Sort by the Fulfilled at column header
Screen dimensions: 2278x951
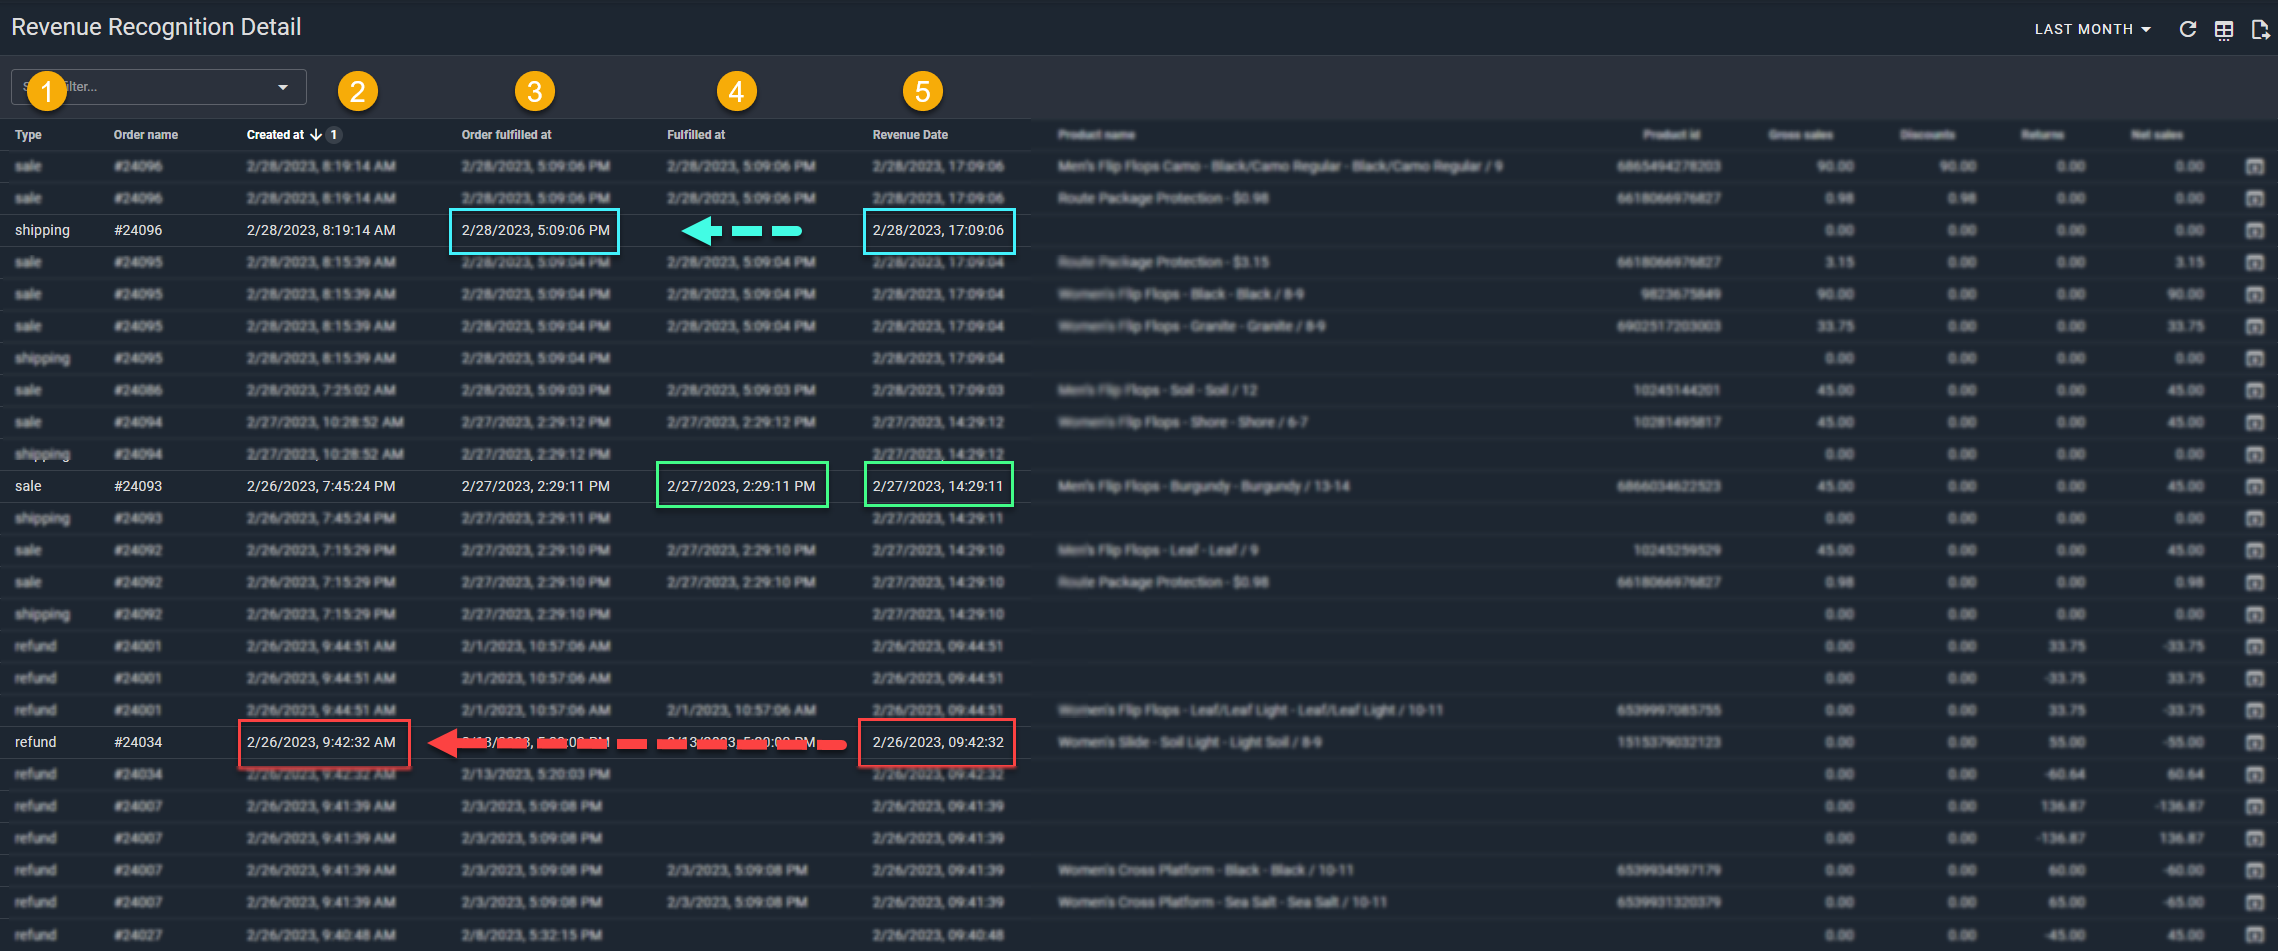click(696, 135)
